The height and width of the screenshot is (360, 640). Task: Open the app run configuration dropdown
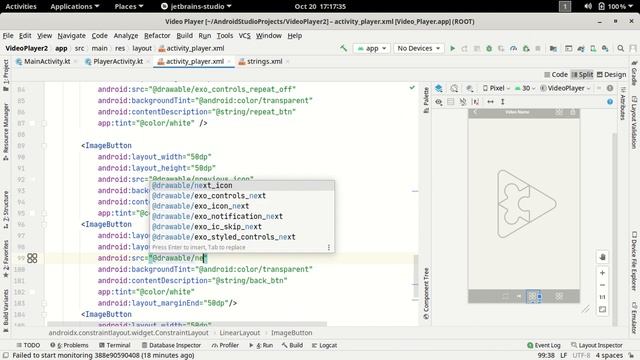372,48
